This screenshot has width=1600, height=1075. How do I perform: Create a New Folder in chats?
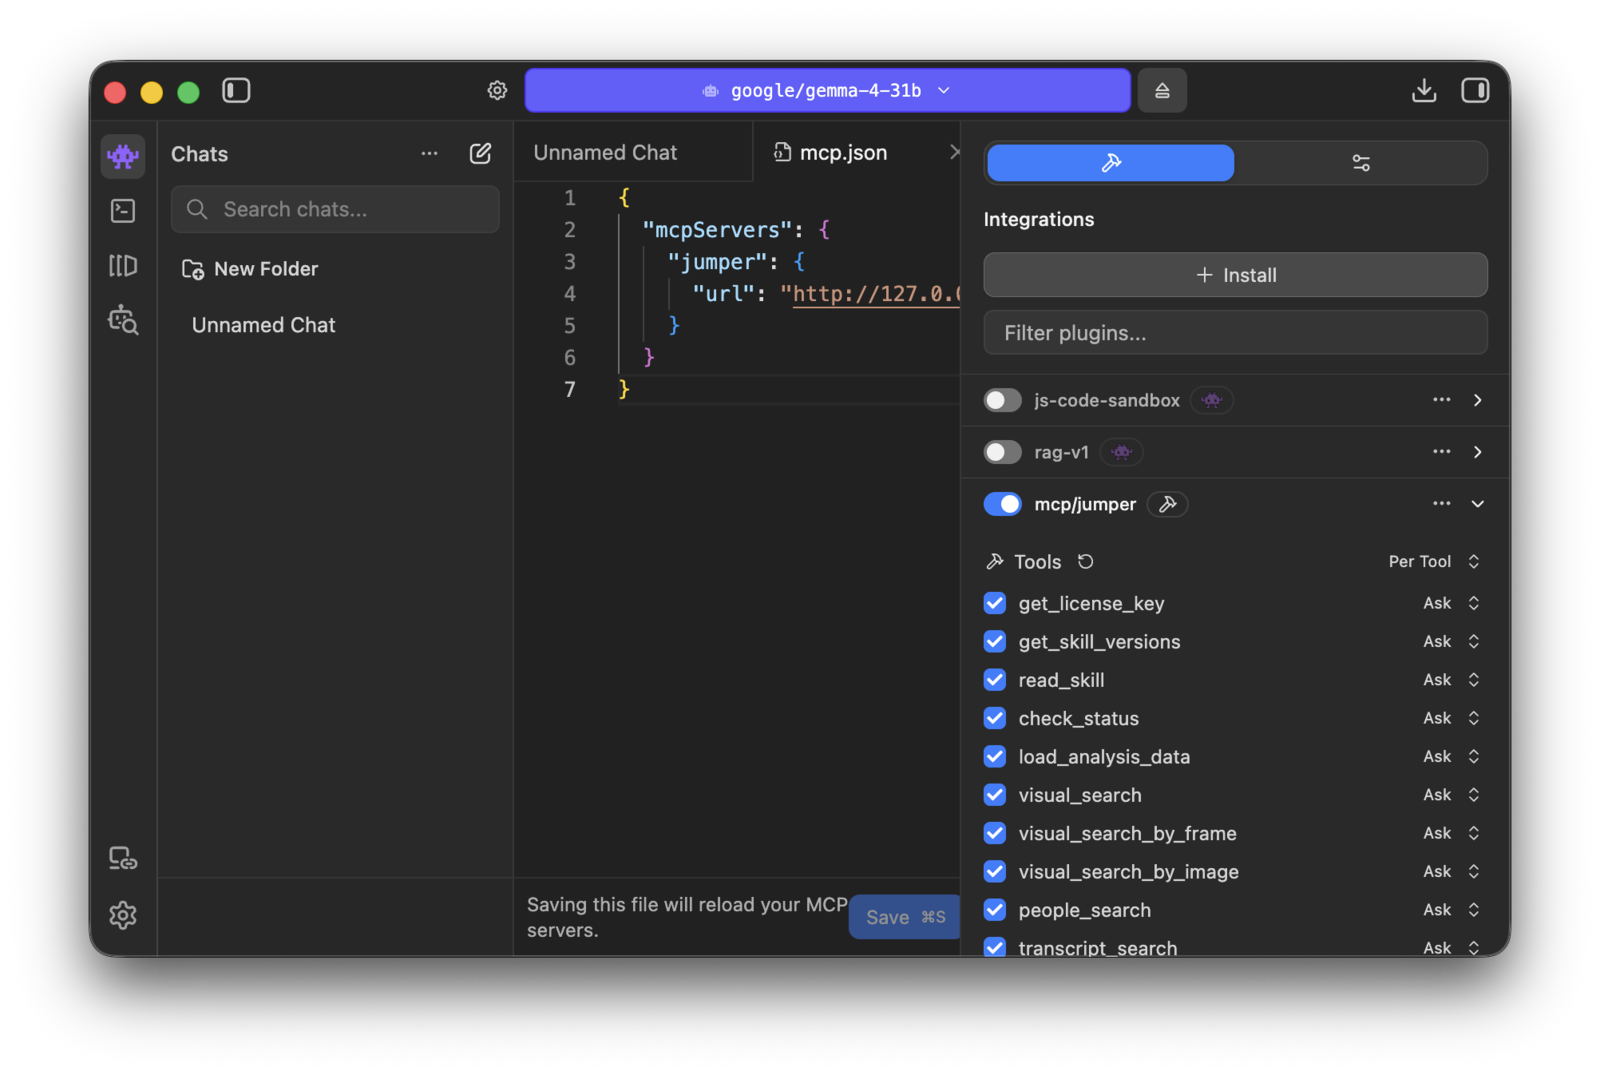point(250,269)
